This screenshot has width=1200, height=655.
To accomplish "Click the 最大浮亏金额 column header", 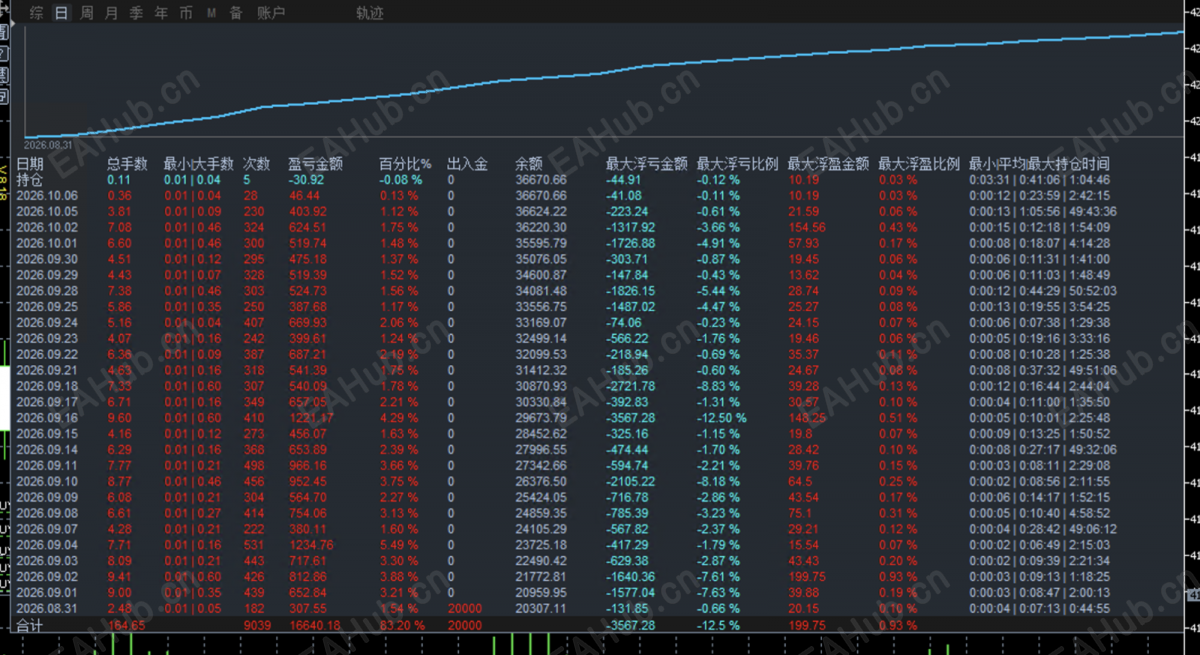I will [x=647, y=164].
